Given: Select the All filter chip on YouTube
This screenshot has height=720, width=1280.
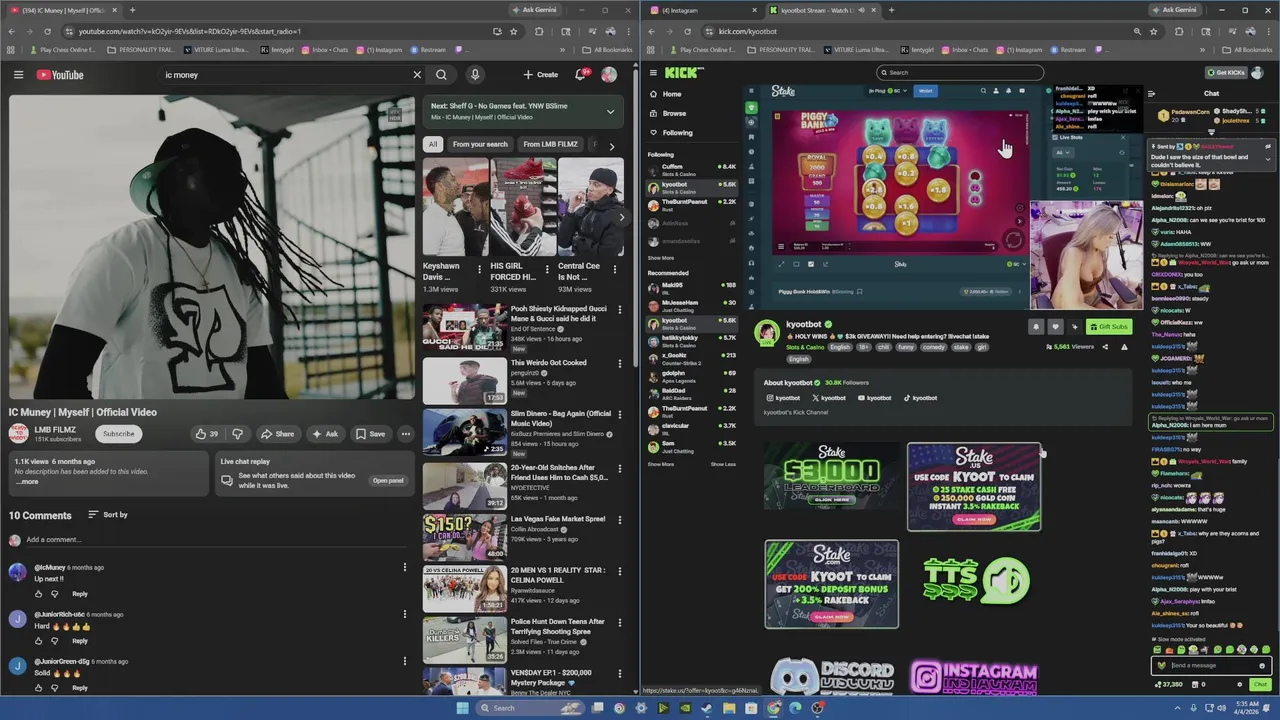Looking at the screenshot, I should (433, 144).
